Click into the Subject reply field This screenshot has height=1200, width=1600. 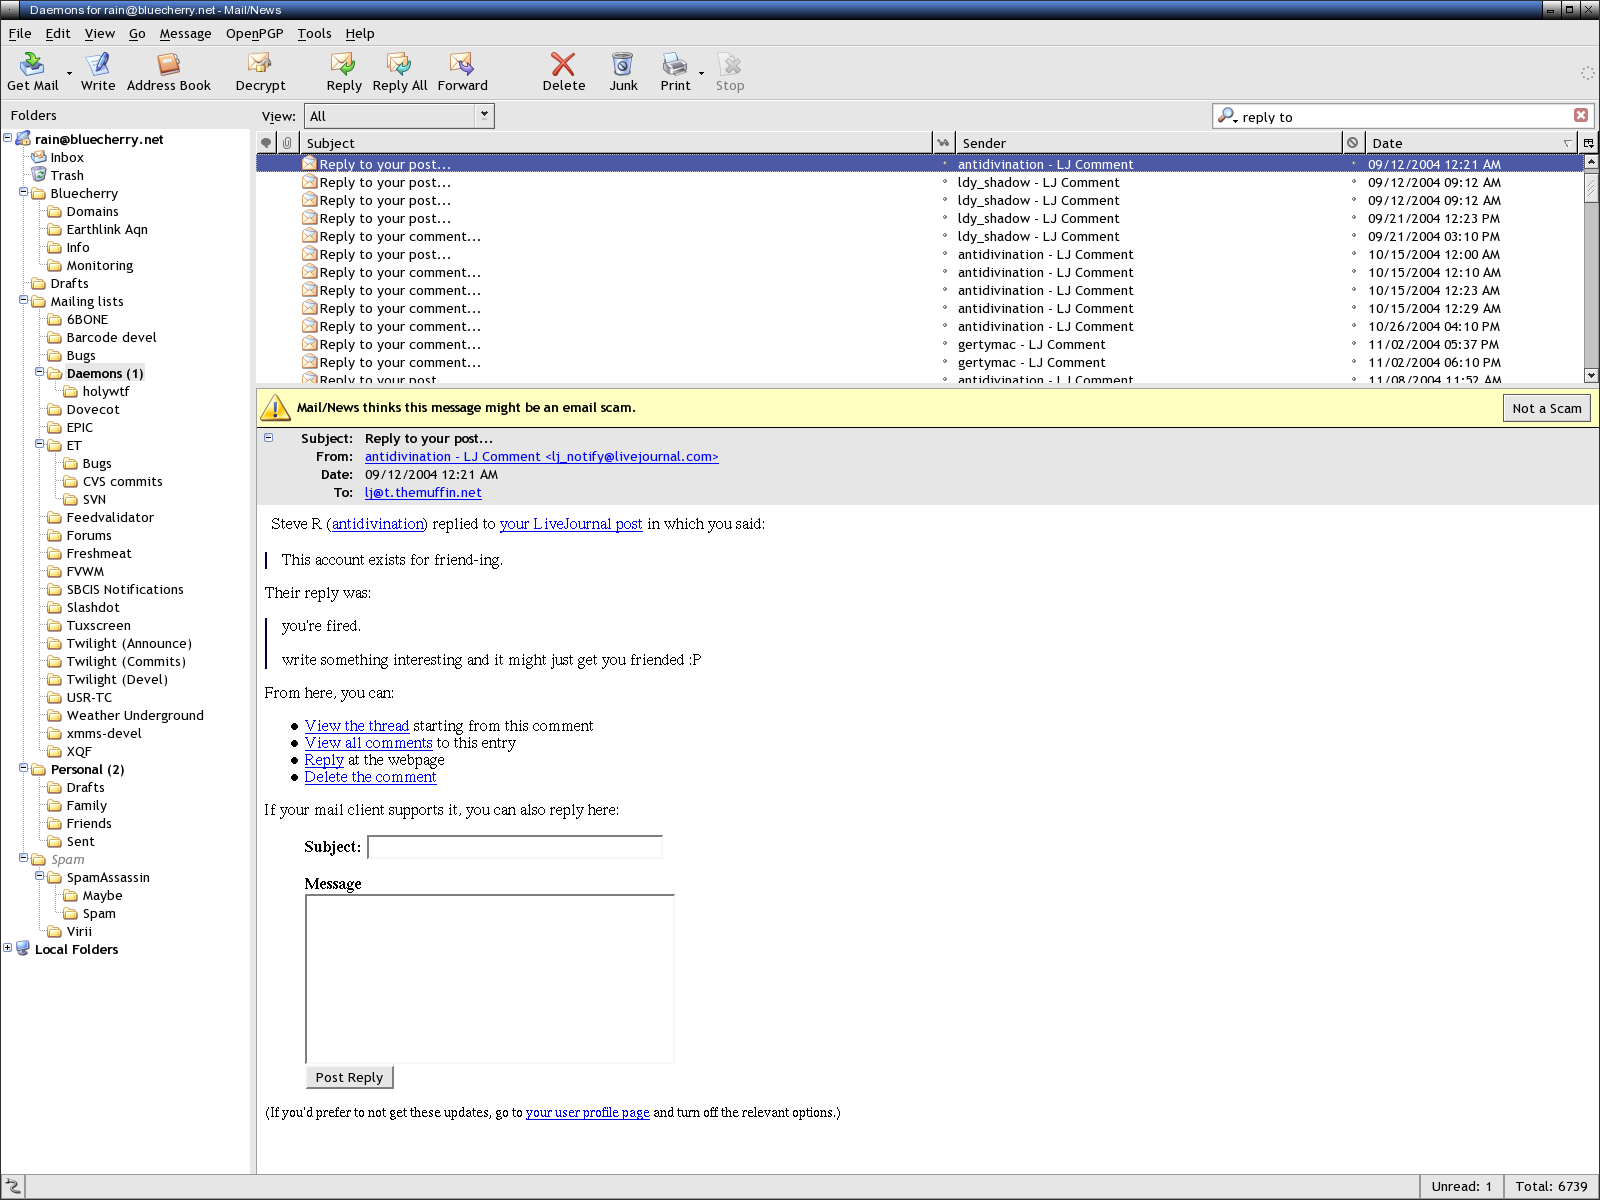click(x=515, y=847)
